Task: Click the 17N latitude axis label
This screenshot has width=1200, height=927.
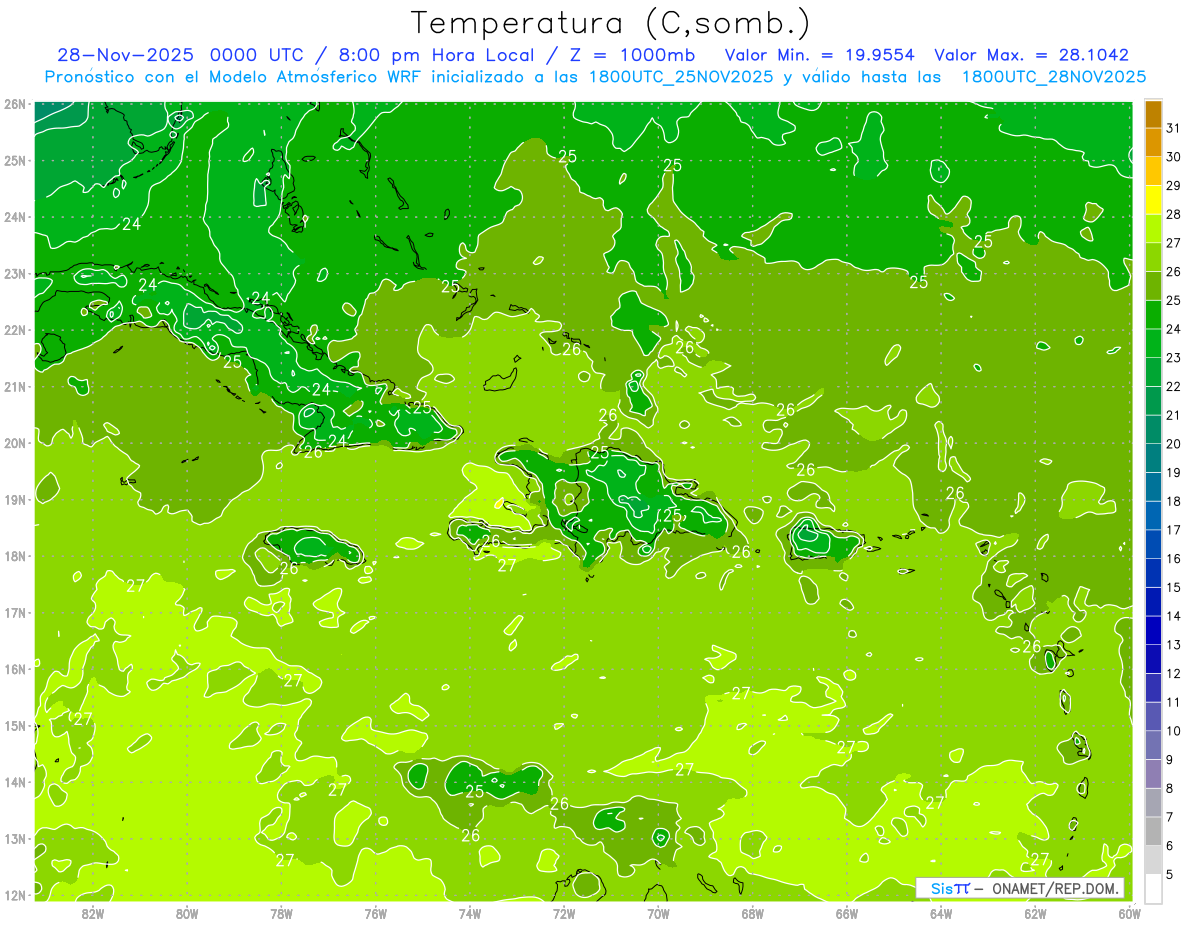Action: tap(14, 613)
